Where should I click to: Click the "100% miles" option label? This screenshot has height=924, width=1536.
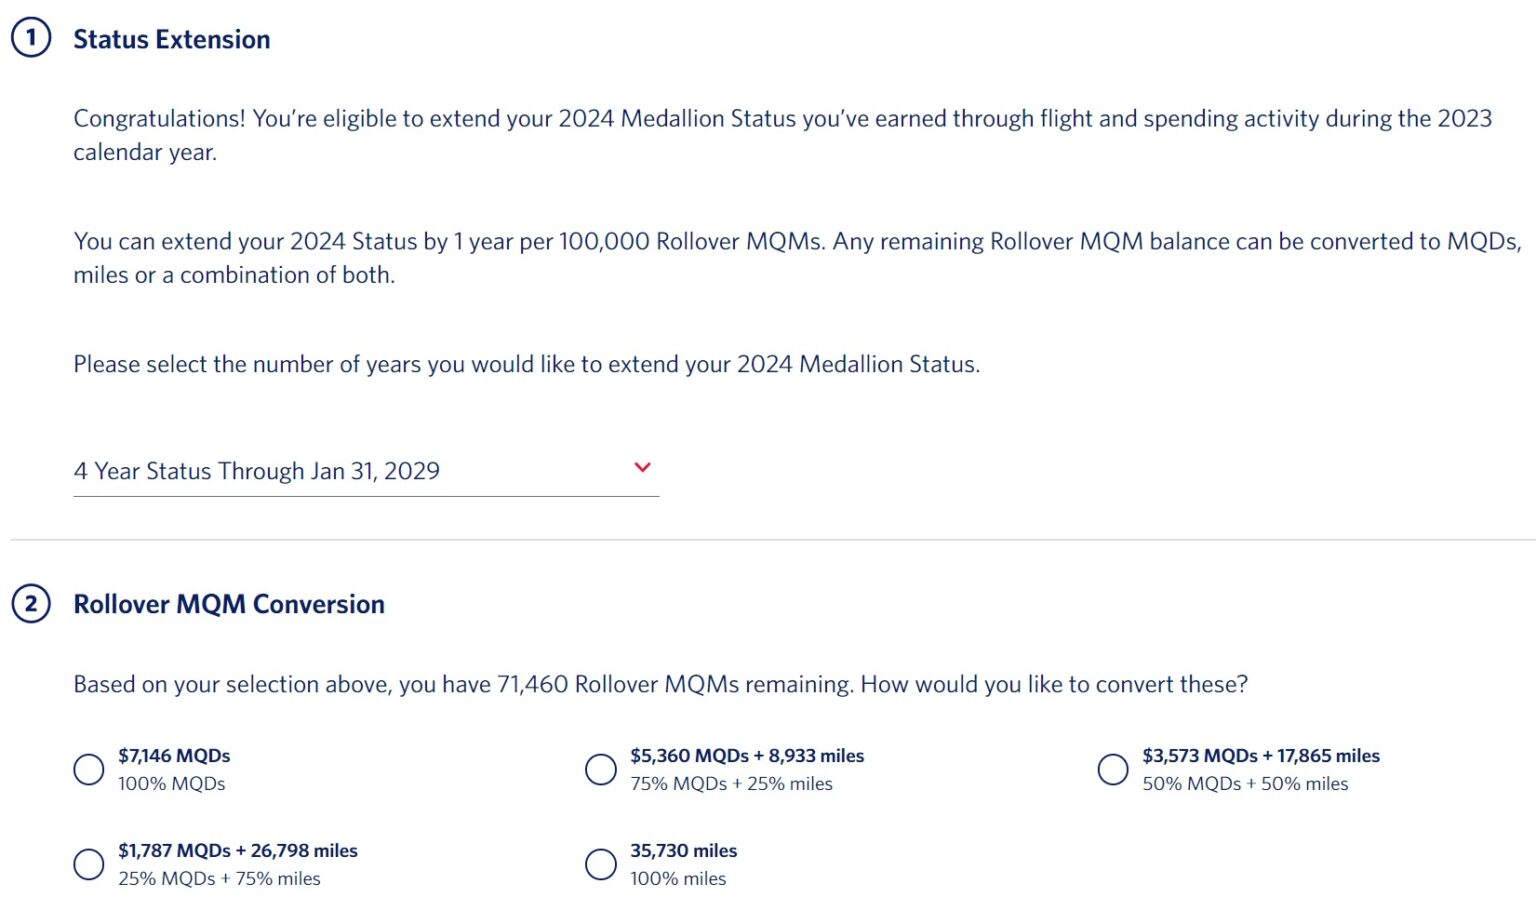(x=678, y=879)
